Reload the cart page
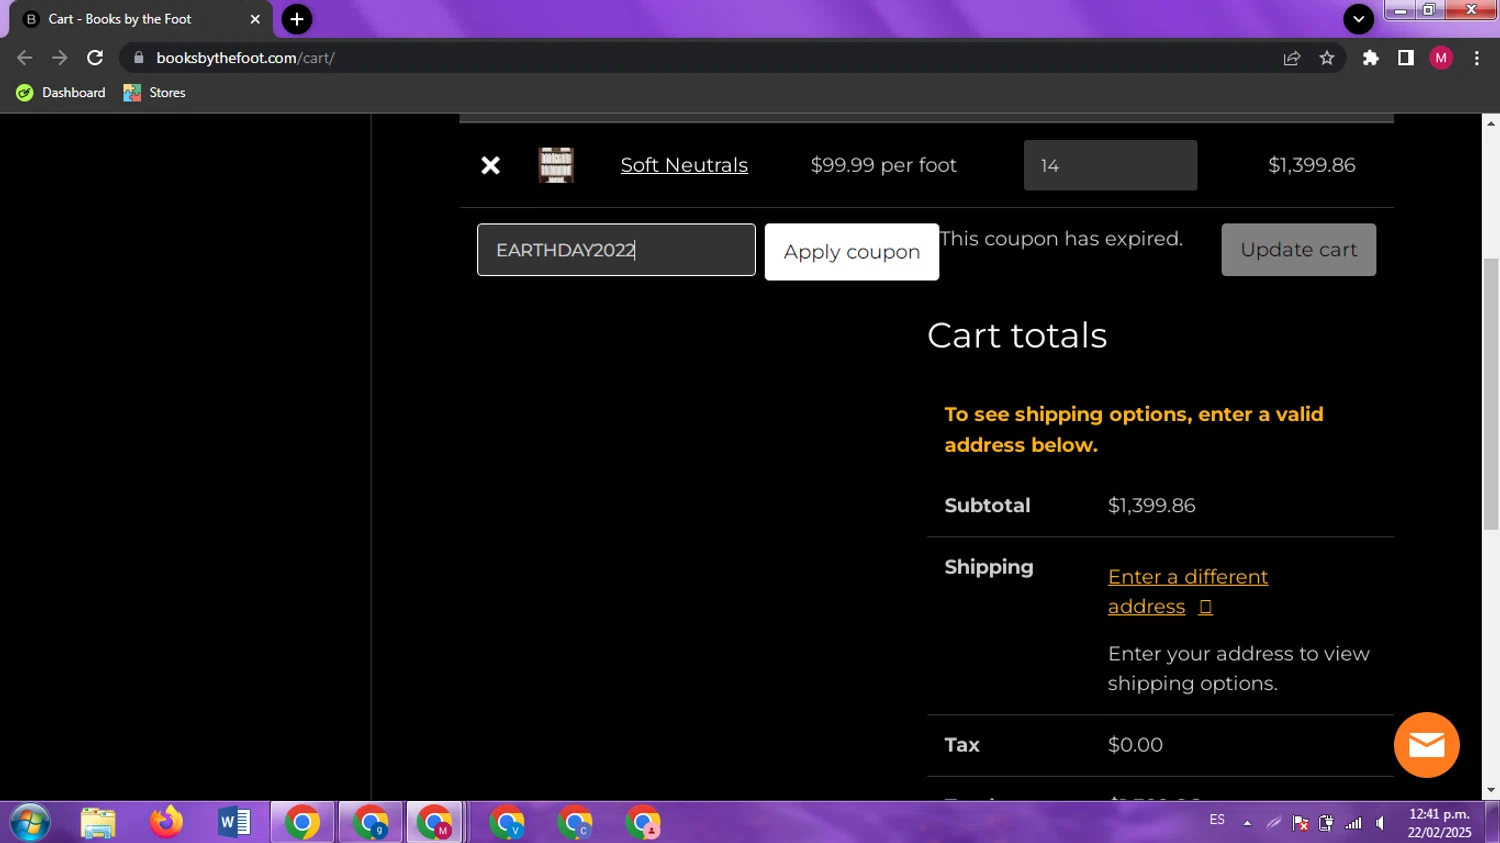 (95, 58)
